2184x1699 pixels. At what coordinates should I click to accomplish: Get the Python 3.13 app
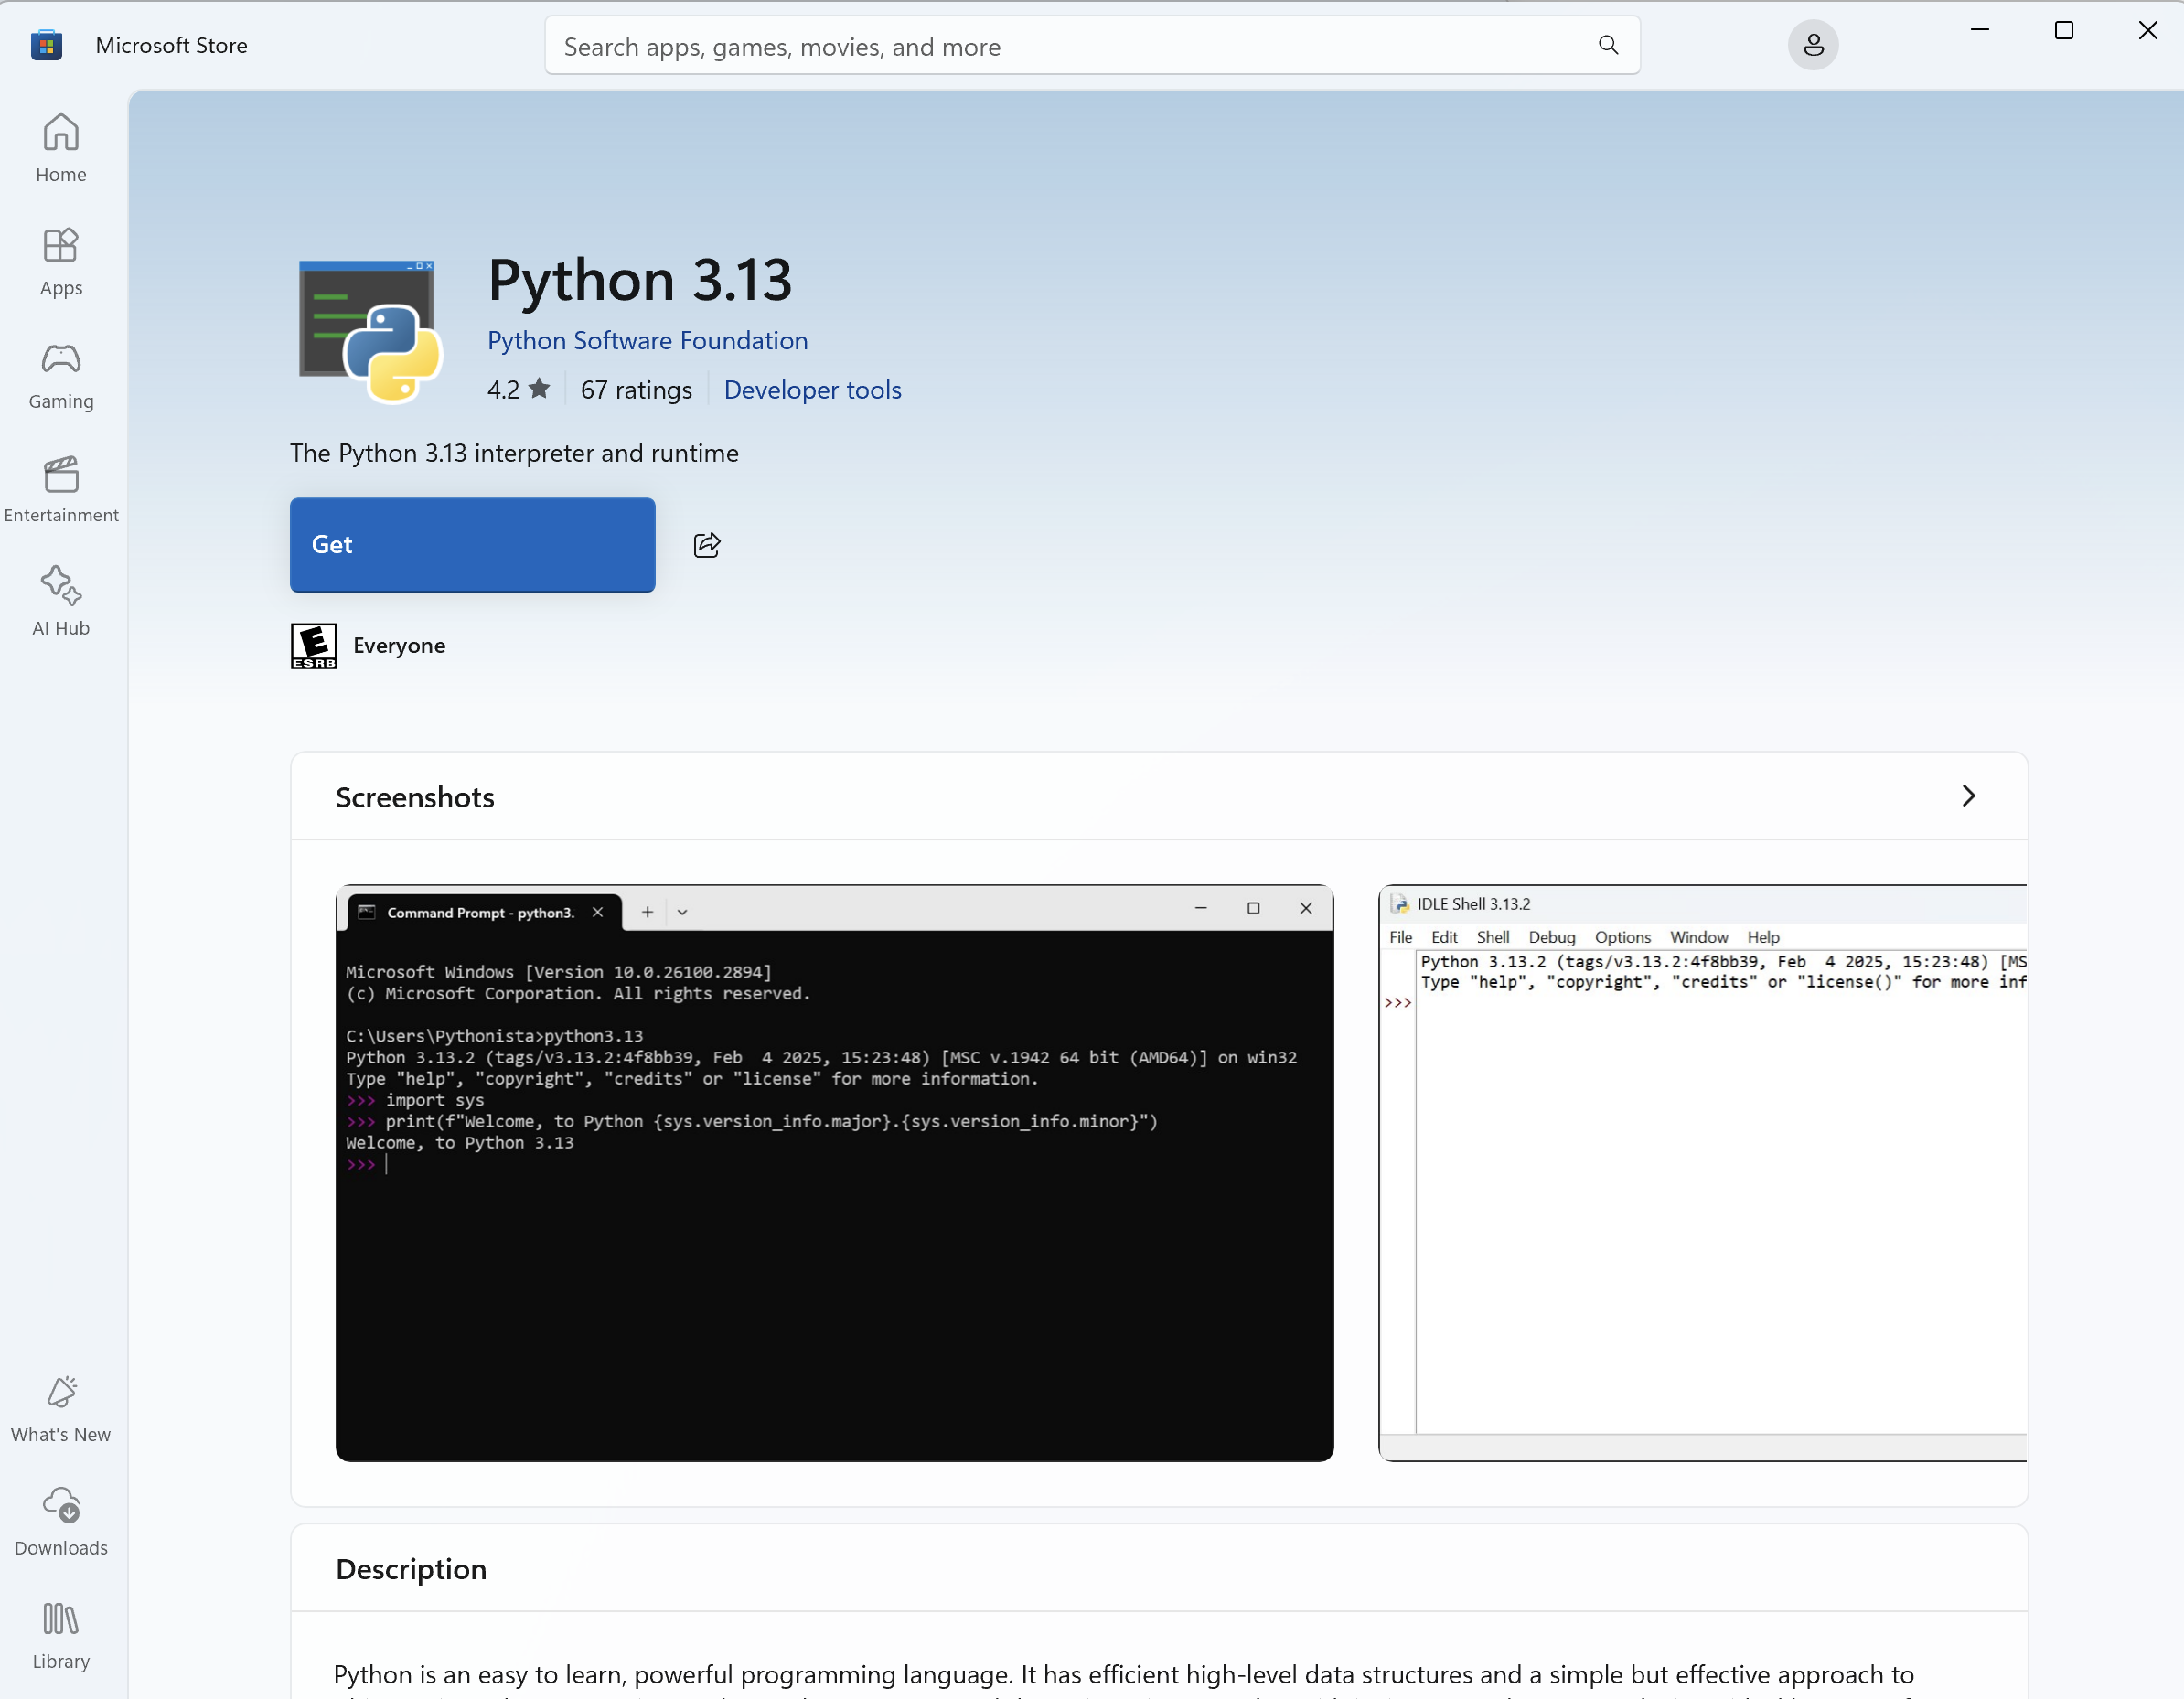click(x=472, y=545)
